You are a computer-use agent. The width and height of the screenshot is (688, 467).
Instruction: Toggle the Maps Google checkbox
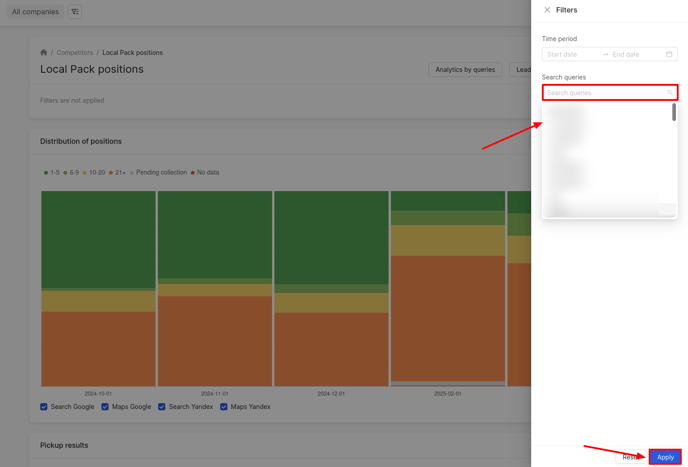pyautogui.click(x=105, y=407)
